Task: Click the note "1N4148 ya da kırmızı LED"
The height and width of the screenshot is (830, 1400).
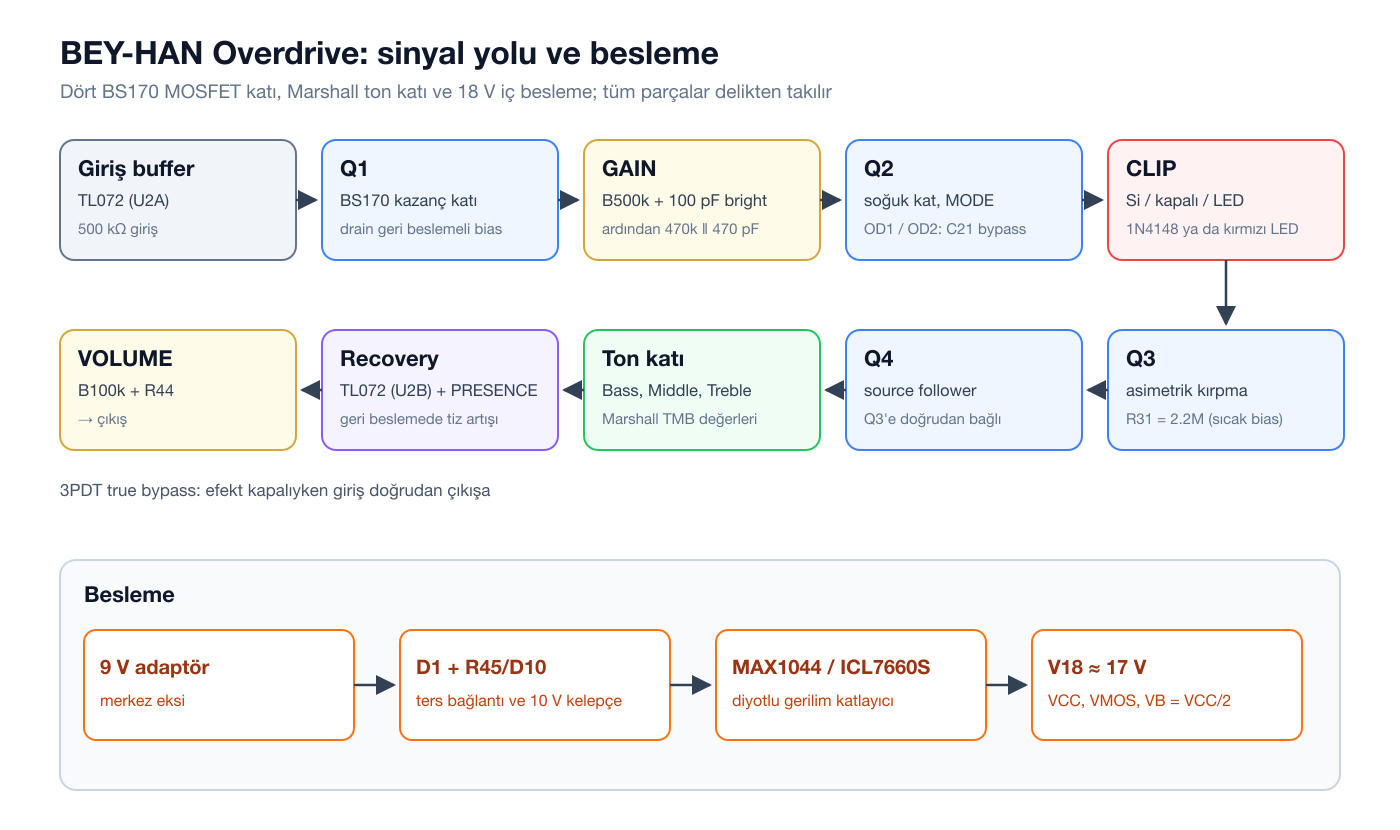Action: click(x=1212, y=229)
